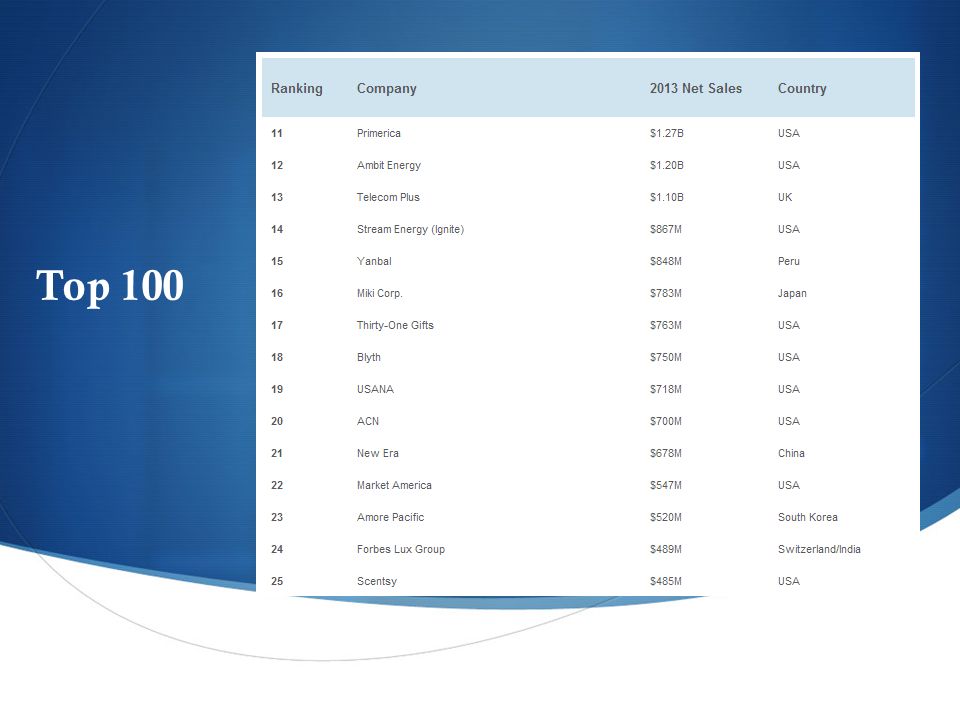Click the $678M net sales value

tap(666, 453)
